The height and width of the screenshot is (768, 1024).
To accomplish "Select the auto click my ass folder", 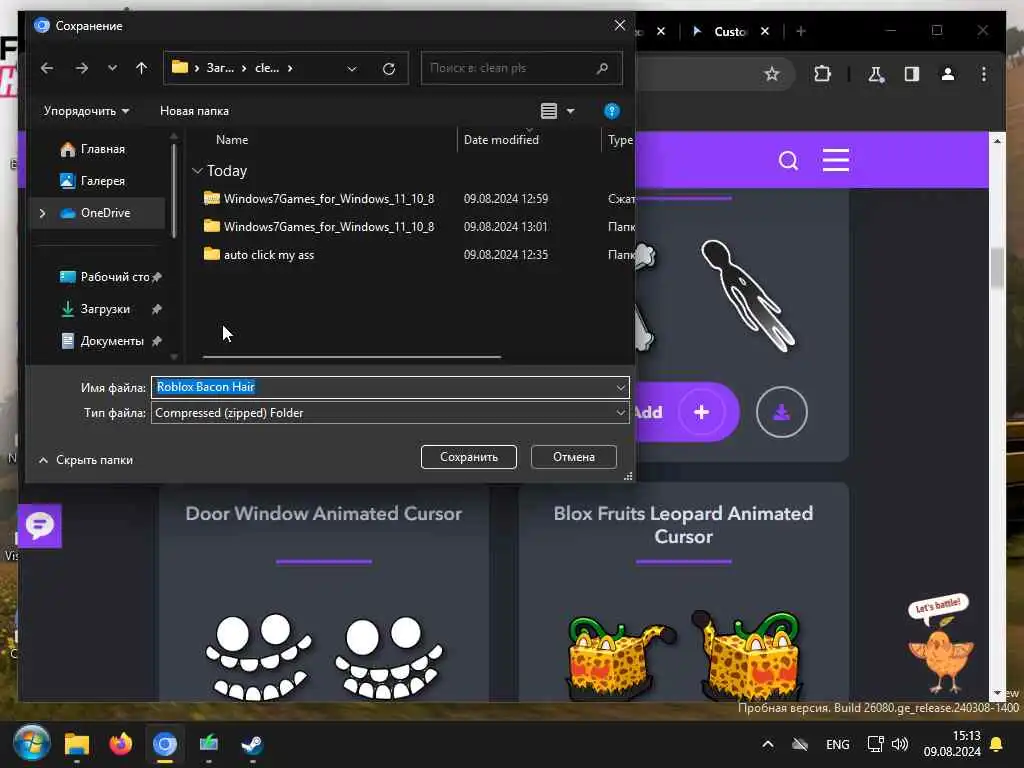I will coord(259,255).
